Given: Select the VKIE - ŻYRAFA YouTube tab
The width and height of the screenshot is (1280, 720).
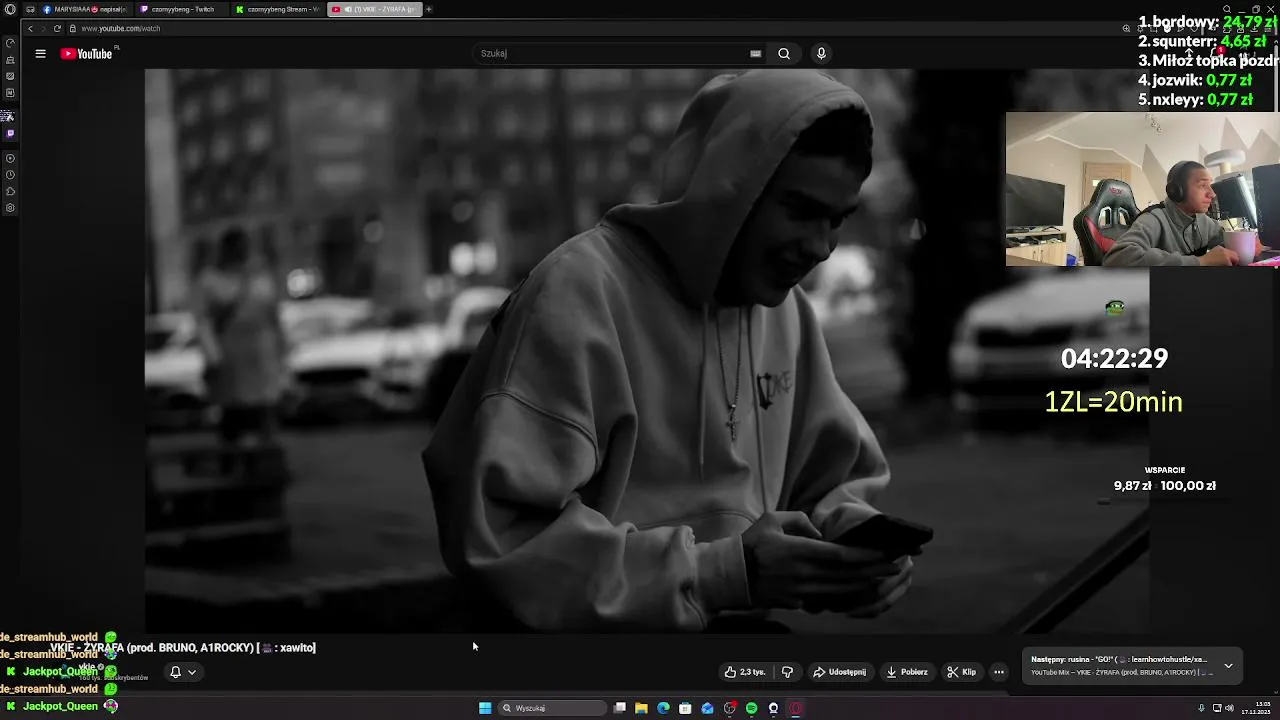Looking at the screenshot, I should coord(374,9).
